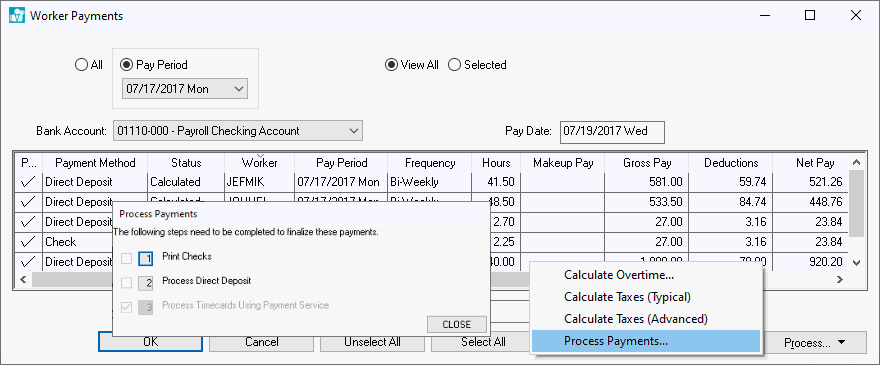Click step 1 button for Print Checks
880x365 pixels.
tap(145, 258)
